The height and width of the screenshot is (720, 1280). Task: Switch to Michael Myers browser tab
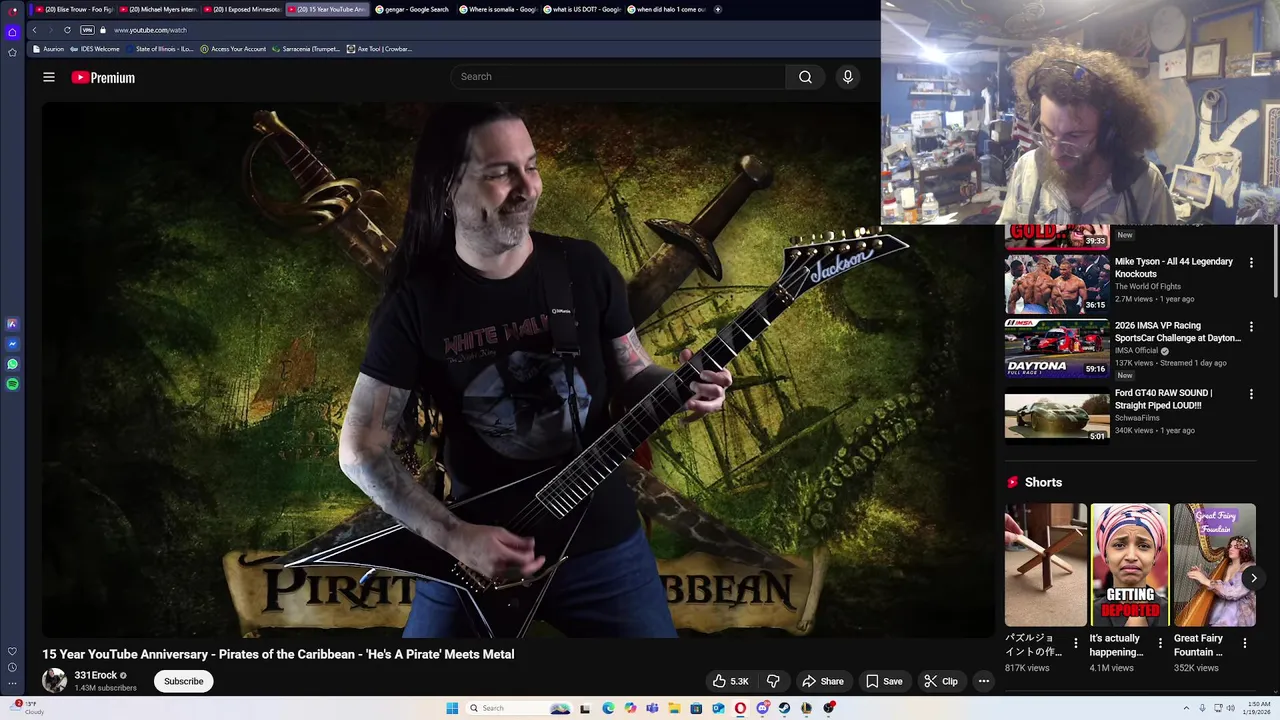pos(158,9)
